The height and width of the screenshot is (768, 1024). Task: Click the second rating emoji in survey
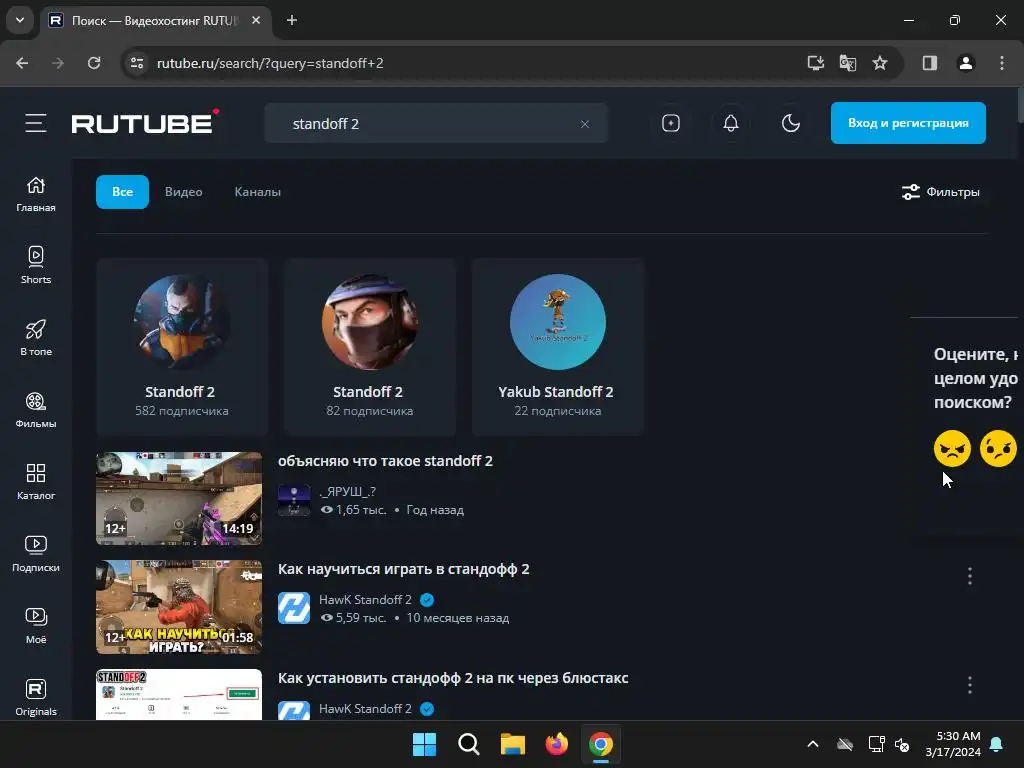(x=999, y=449)
